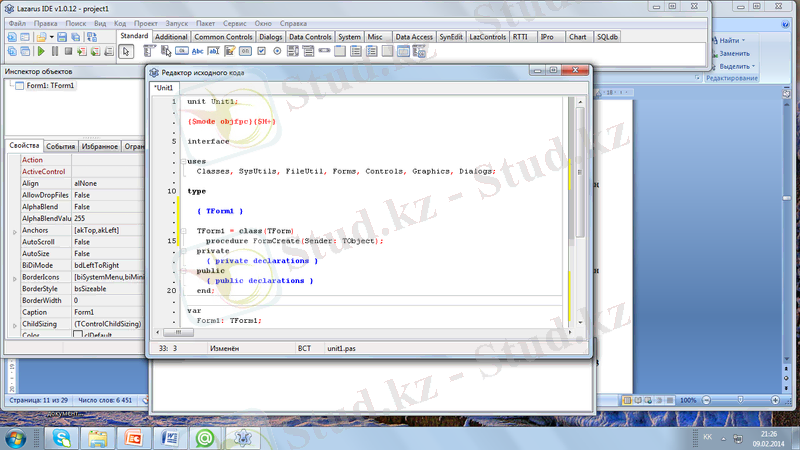Select Form1: TForm1 in the object tree

pos(50,86)
